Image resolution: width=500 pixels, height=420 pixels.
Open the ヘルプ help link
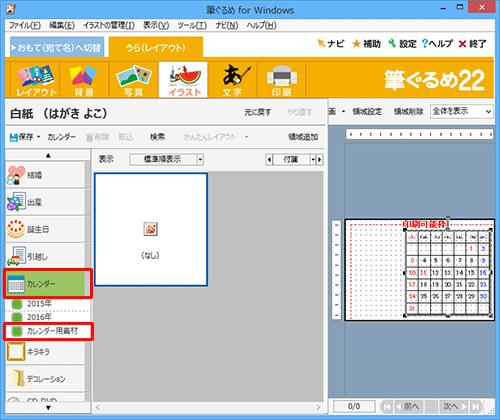click(x=437, y=44)
